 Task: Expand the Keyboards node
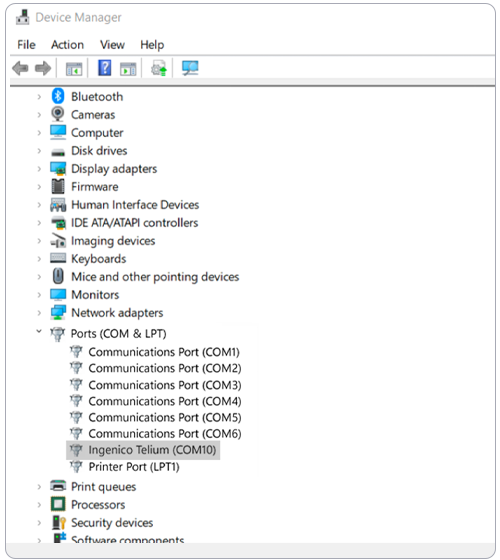(39, 259)
